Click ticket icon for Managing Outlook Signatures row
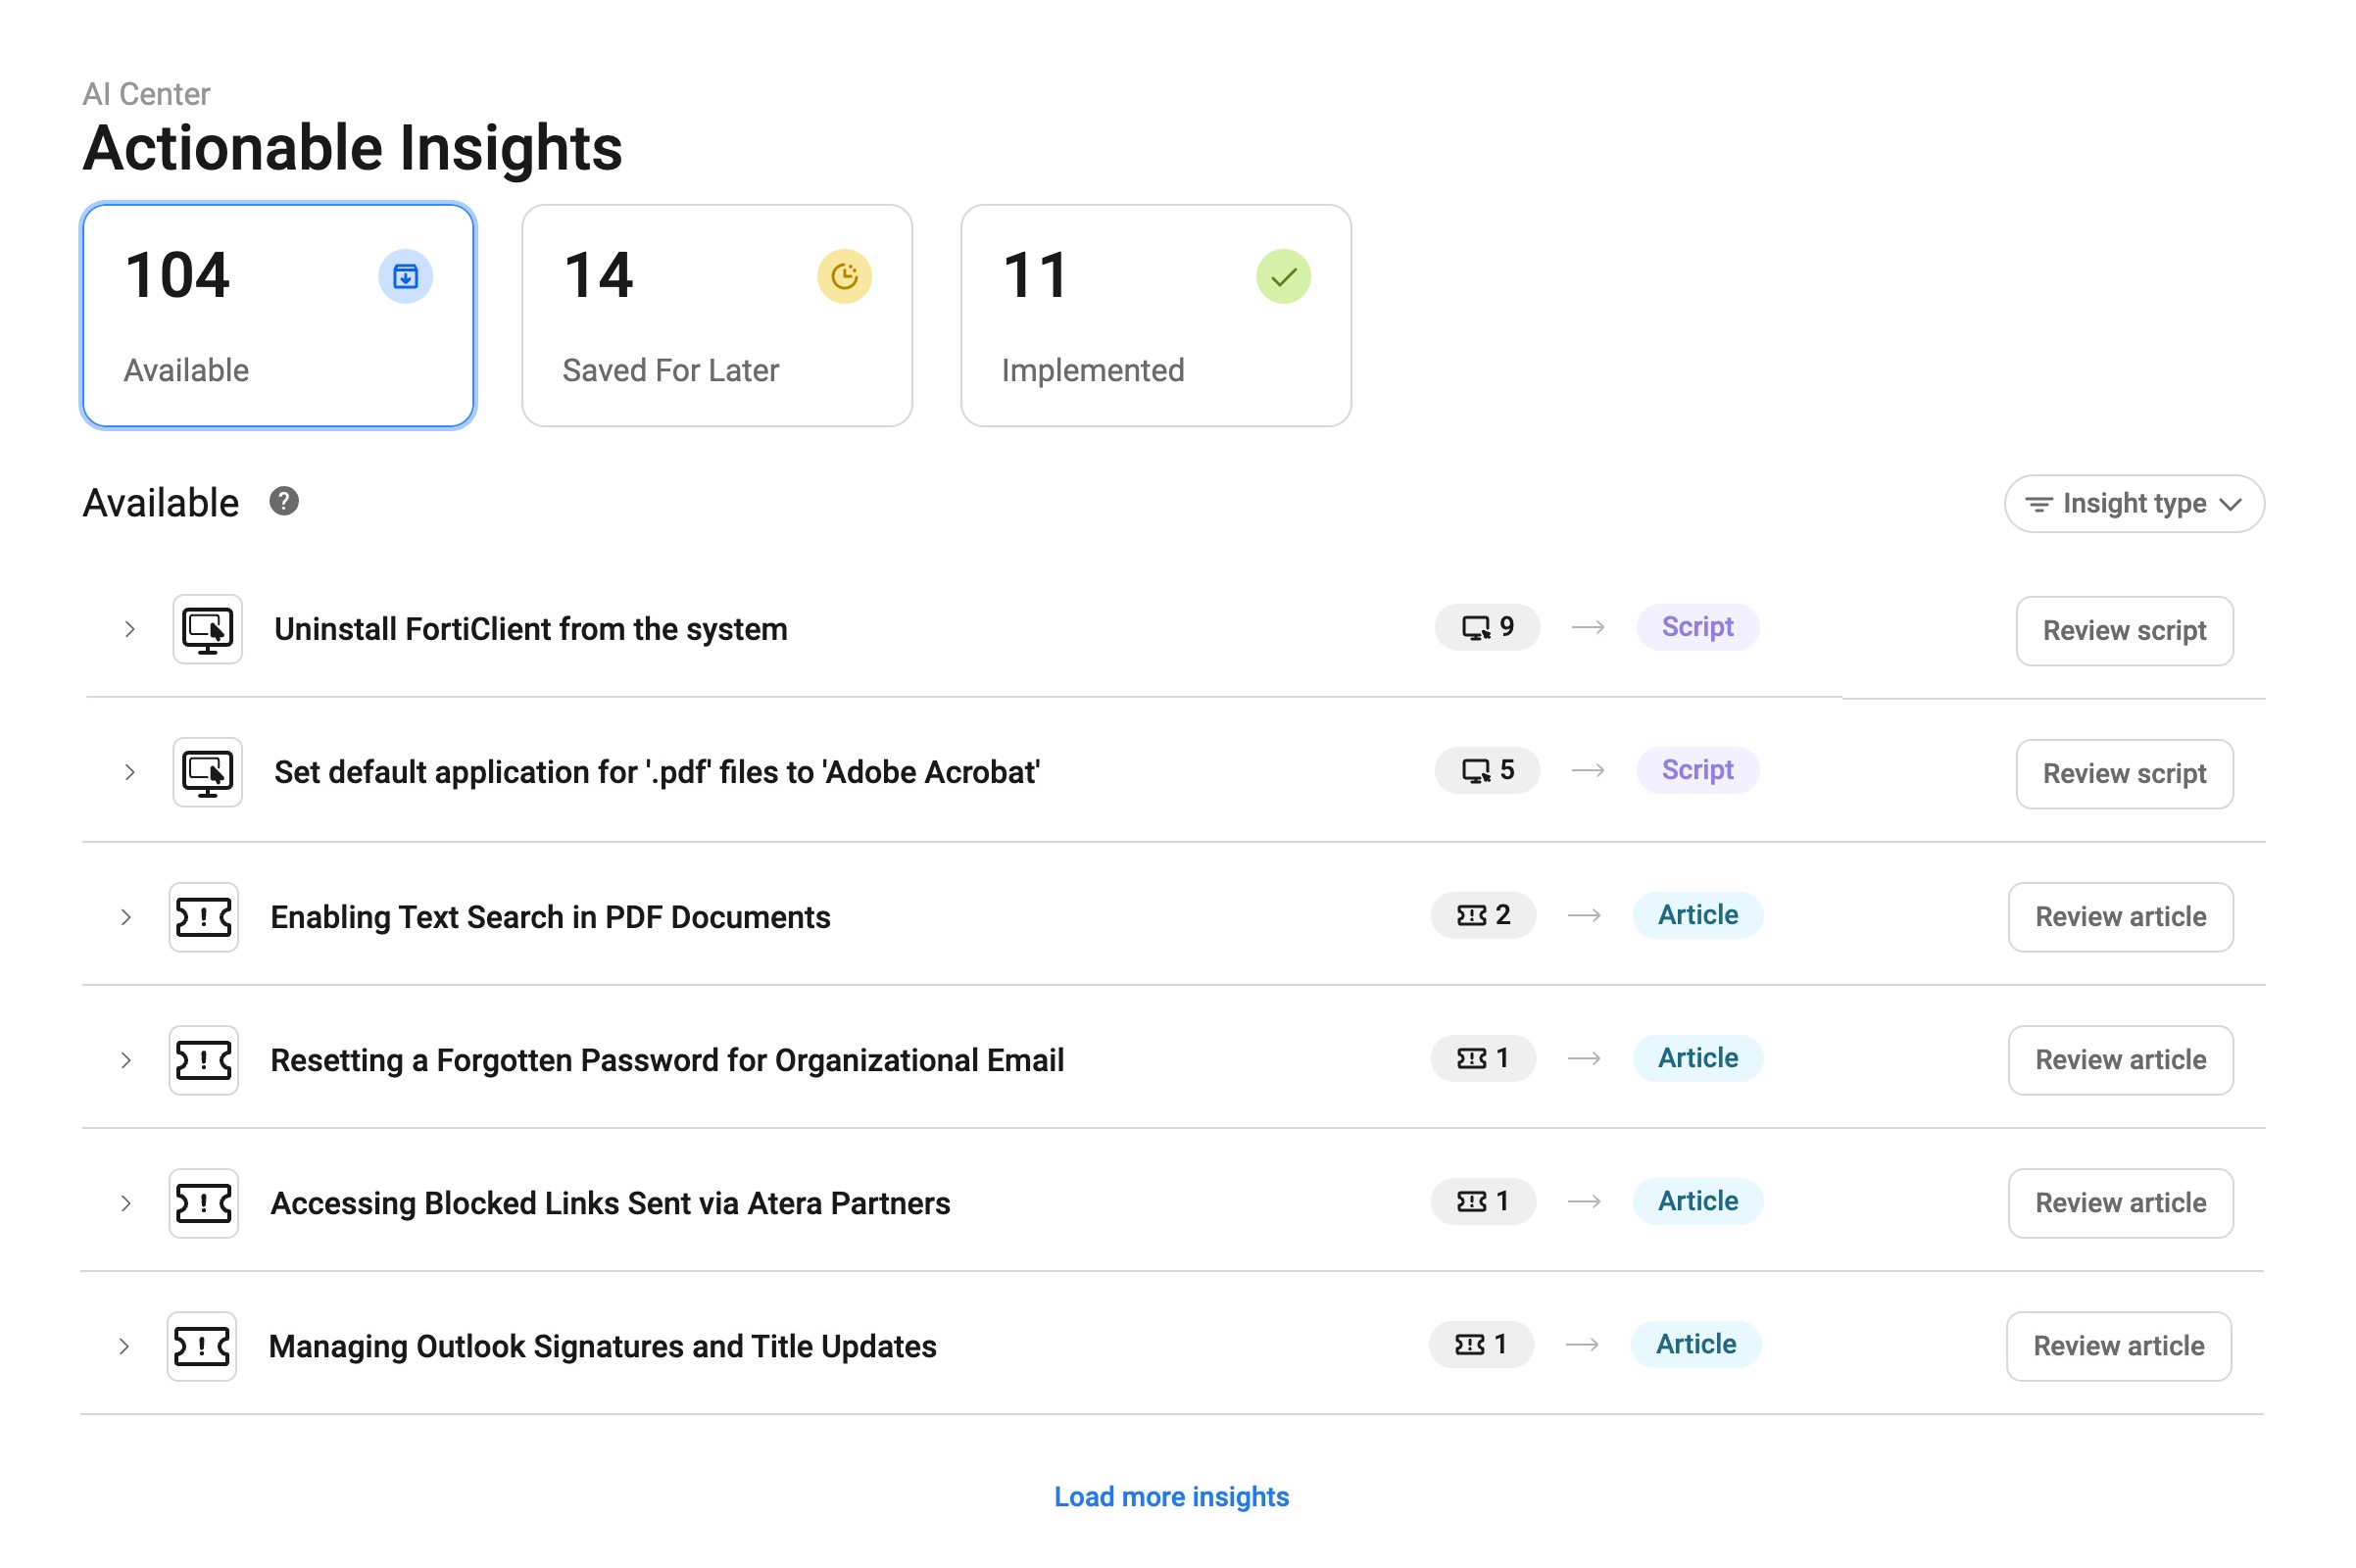This screenshot has width=2356, height=1568. [x=201, y=1346]
